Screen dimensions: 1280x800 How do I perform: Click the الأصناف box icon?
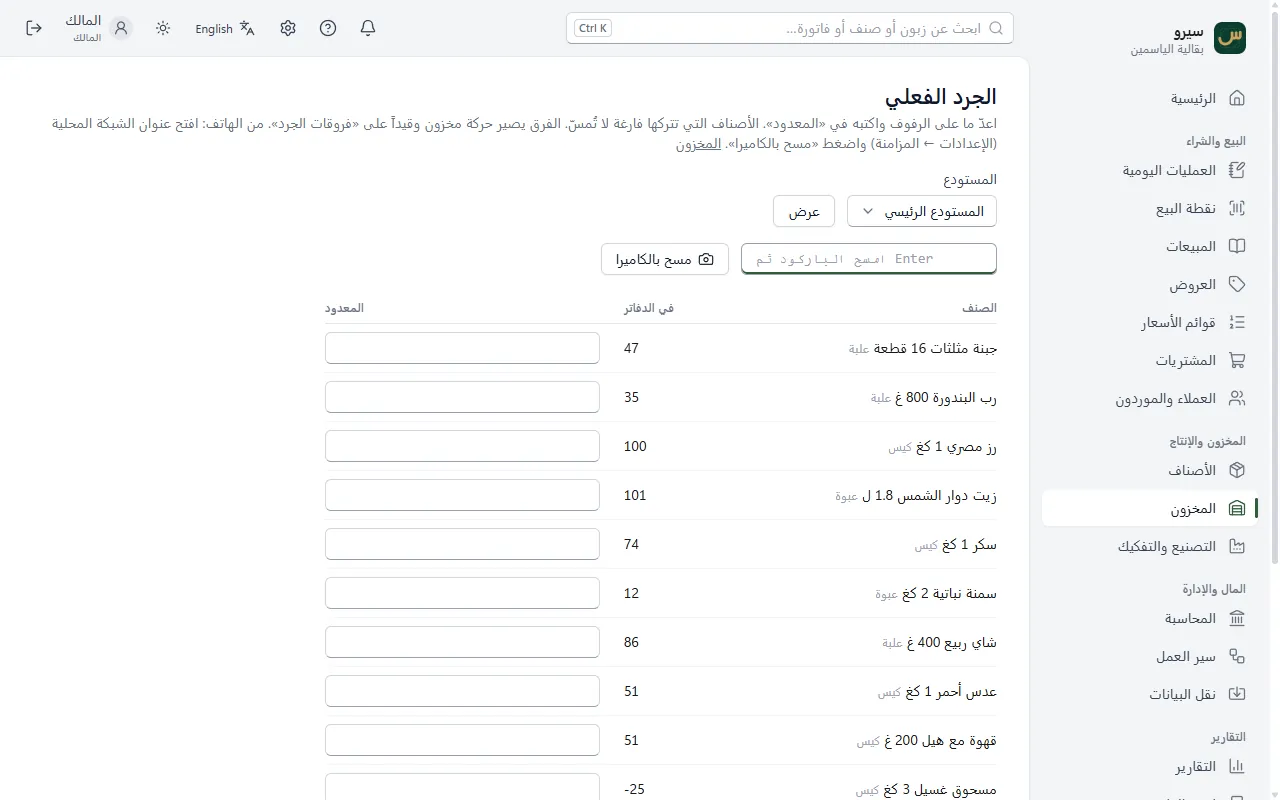click(x=1237, y=470)
